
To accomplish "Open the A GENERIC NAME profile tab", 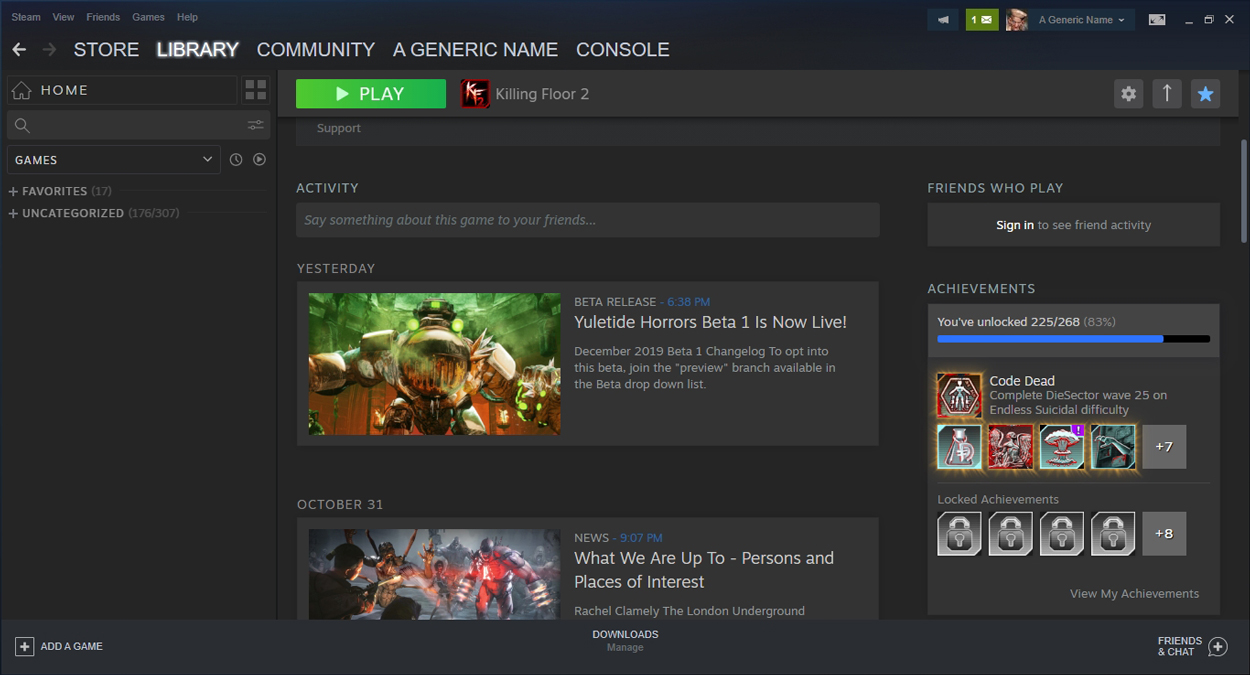I will [475, 49].
